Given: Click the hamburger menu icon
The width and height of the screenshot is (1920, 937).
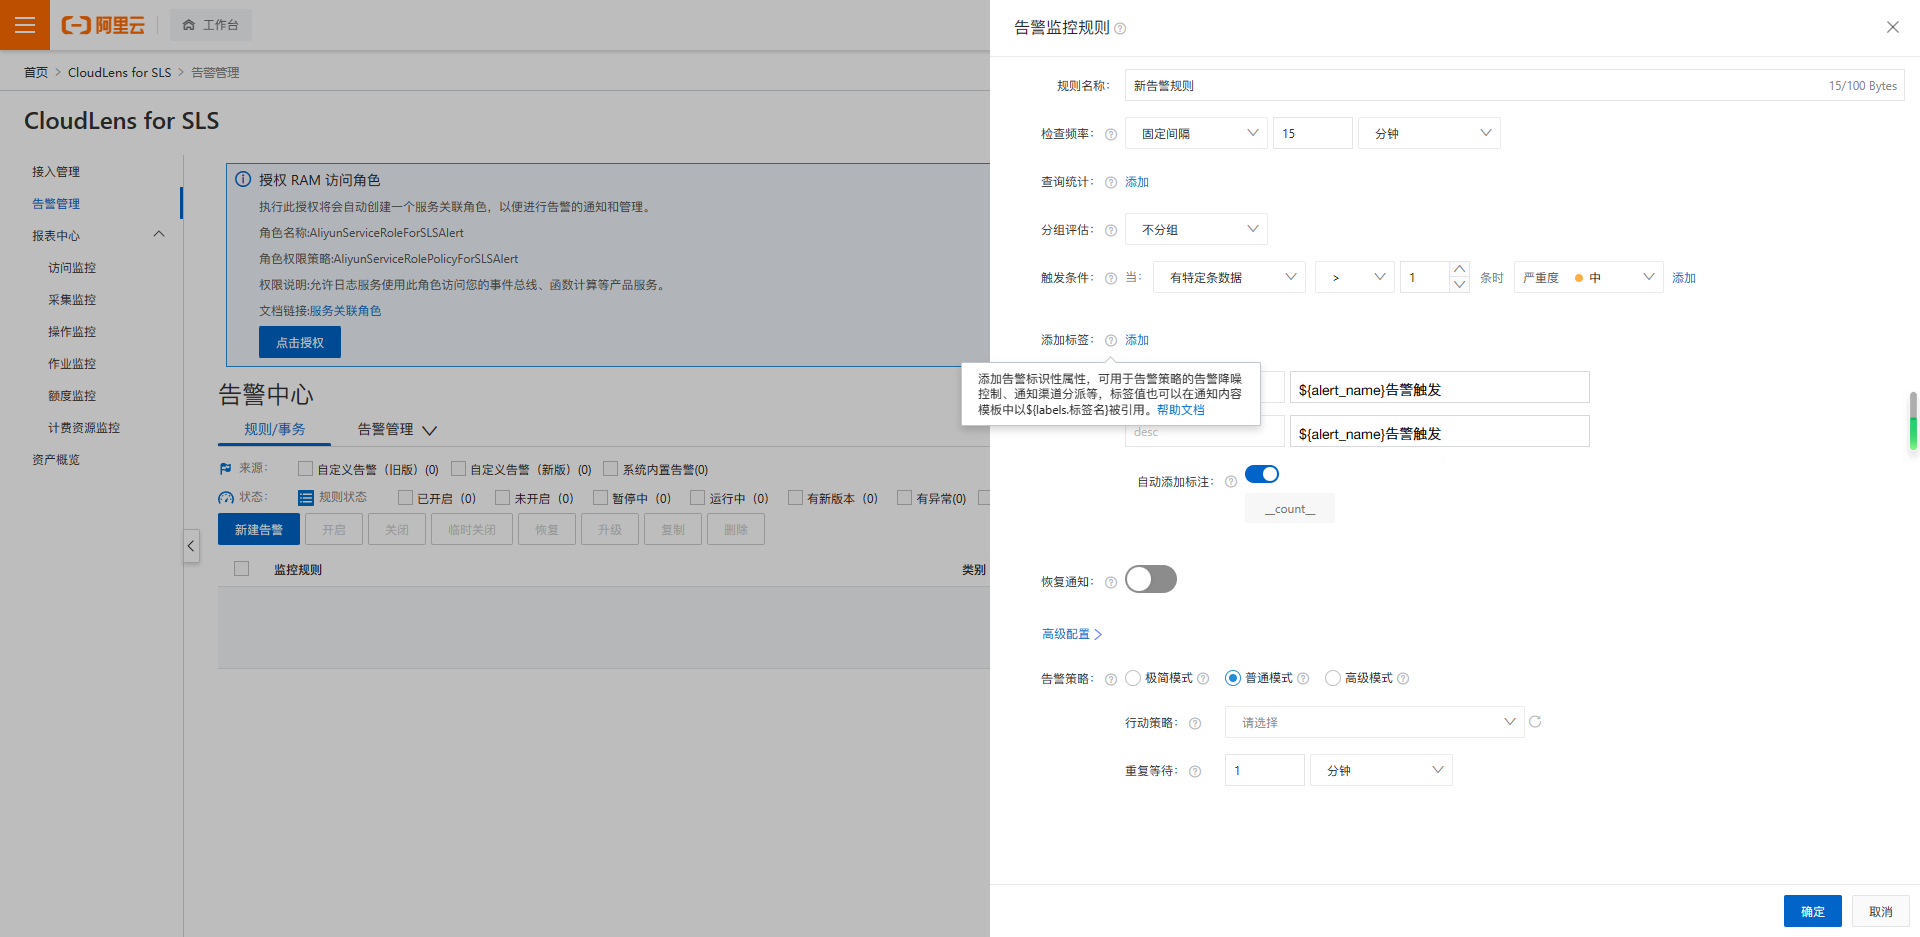Looking at the screenshot, I should point(25,25).
